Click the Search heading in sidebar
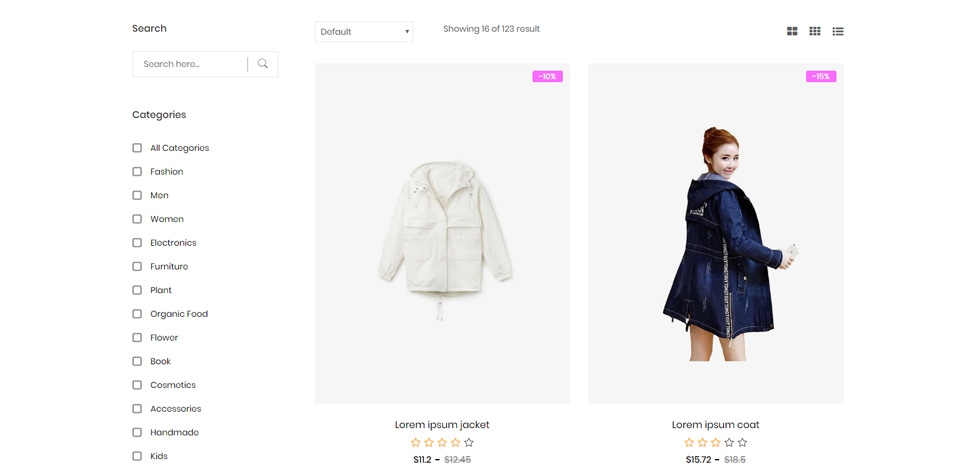The width and height of the screenshot is (980, 471). (149, 29)
